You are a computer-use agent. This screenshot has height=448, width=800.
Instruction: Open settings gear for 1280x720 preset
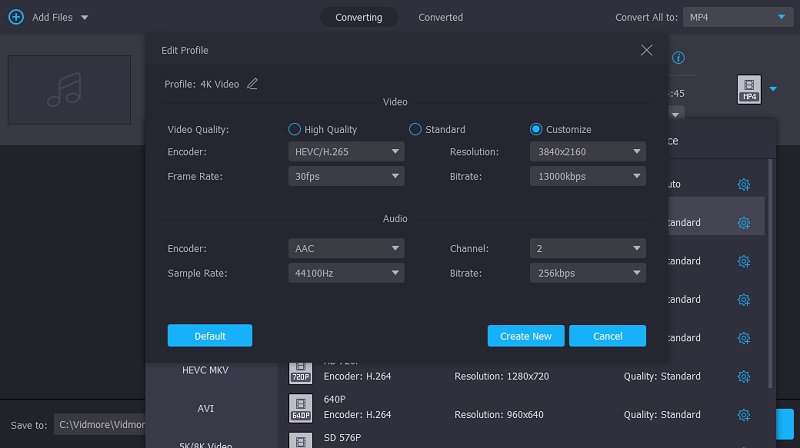point(743,376)
